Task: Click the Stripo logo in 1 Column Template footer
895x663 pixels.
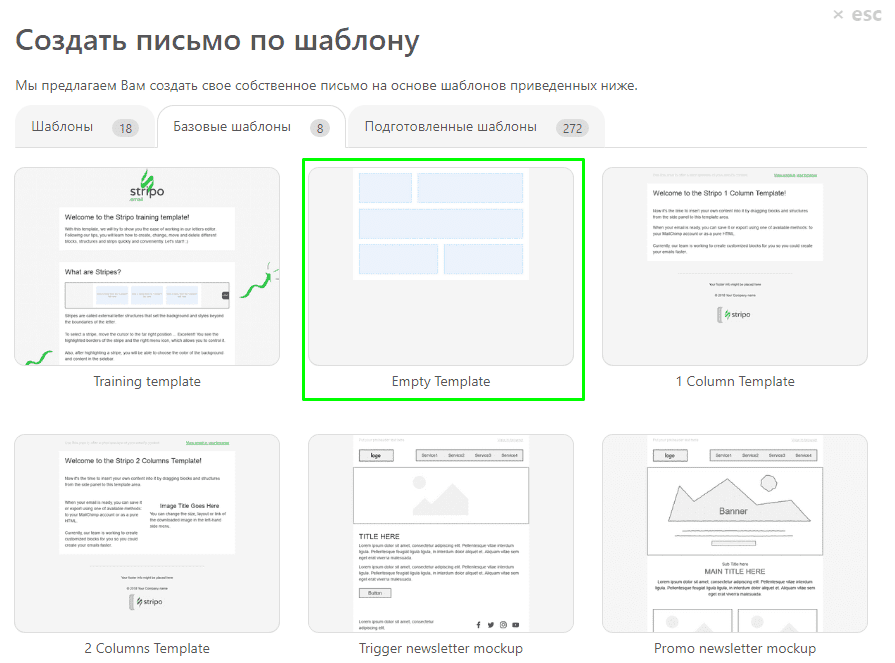Action: pyautogui.click(x=735, y=313)
